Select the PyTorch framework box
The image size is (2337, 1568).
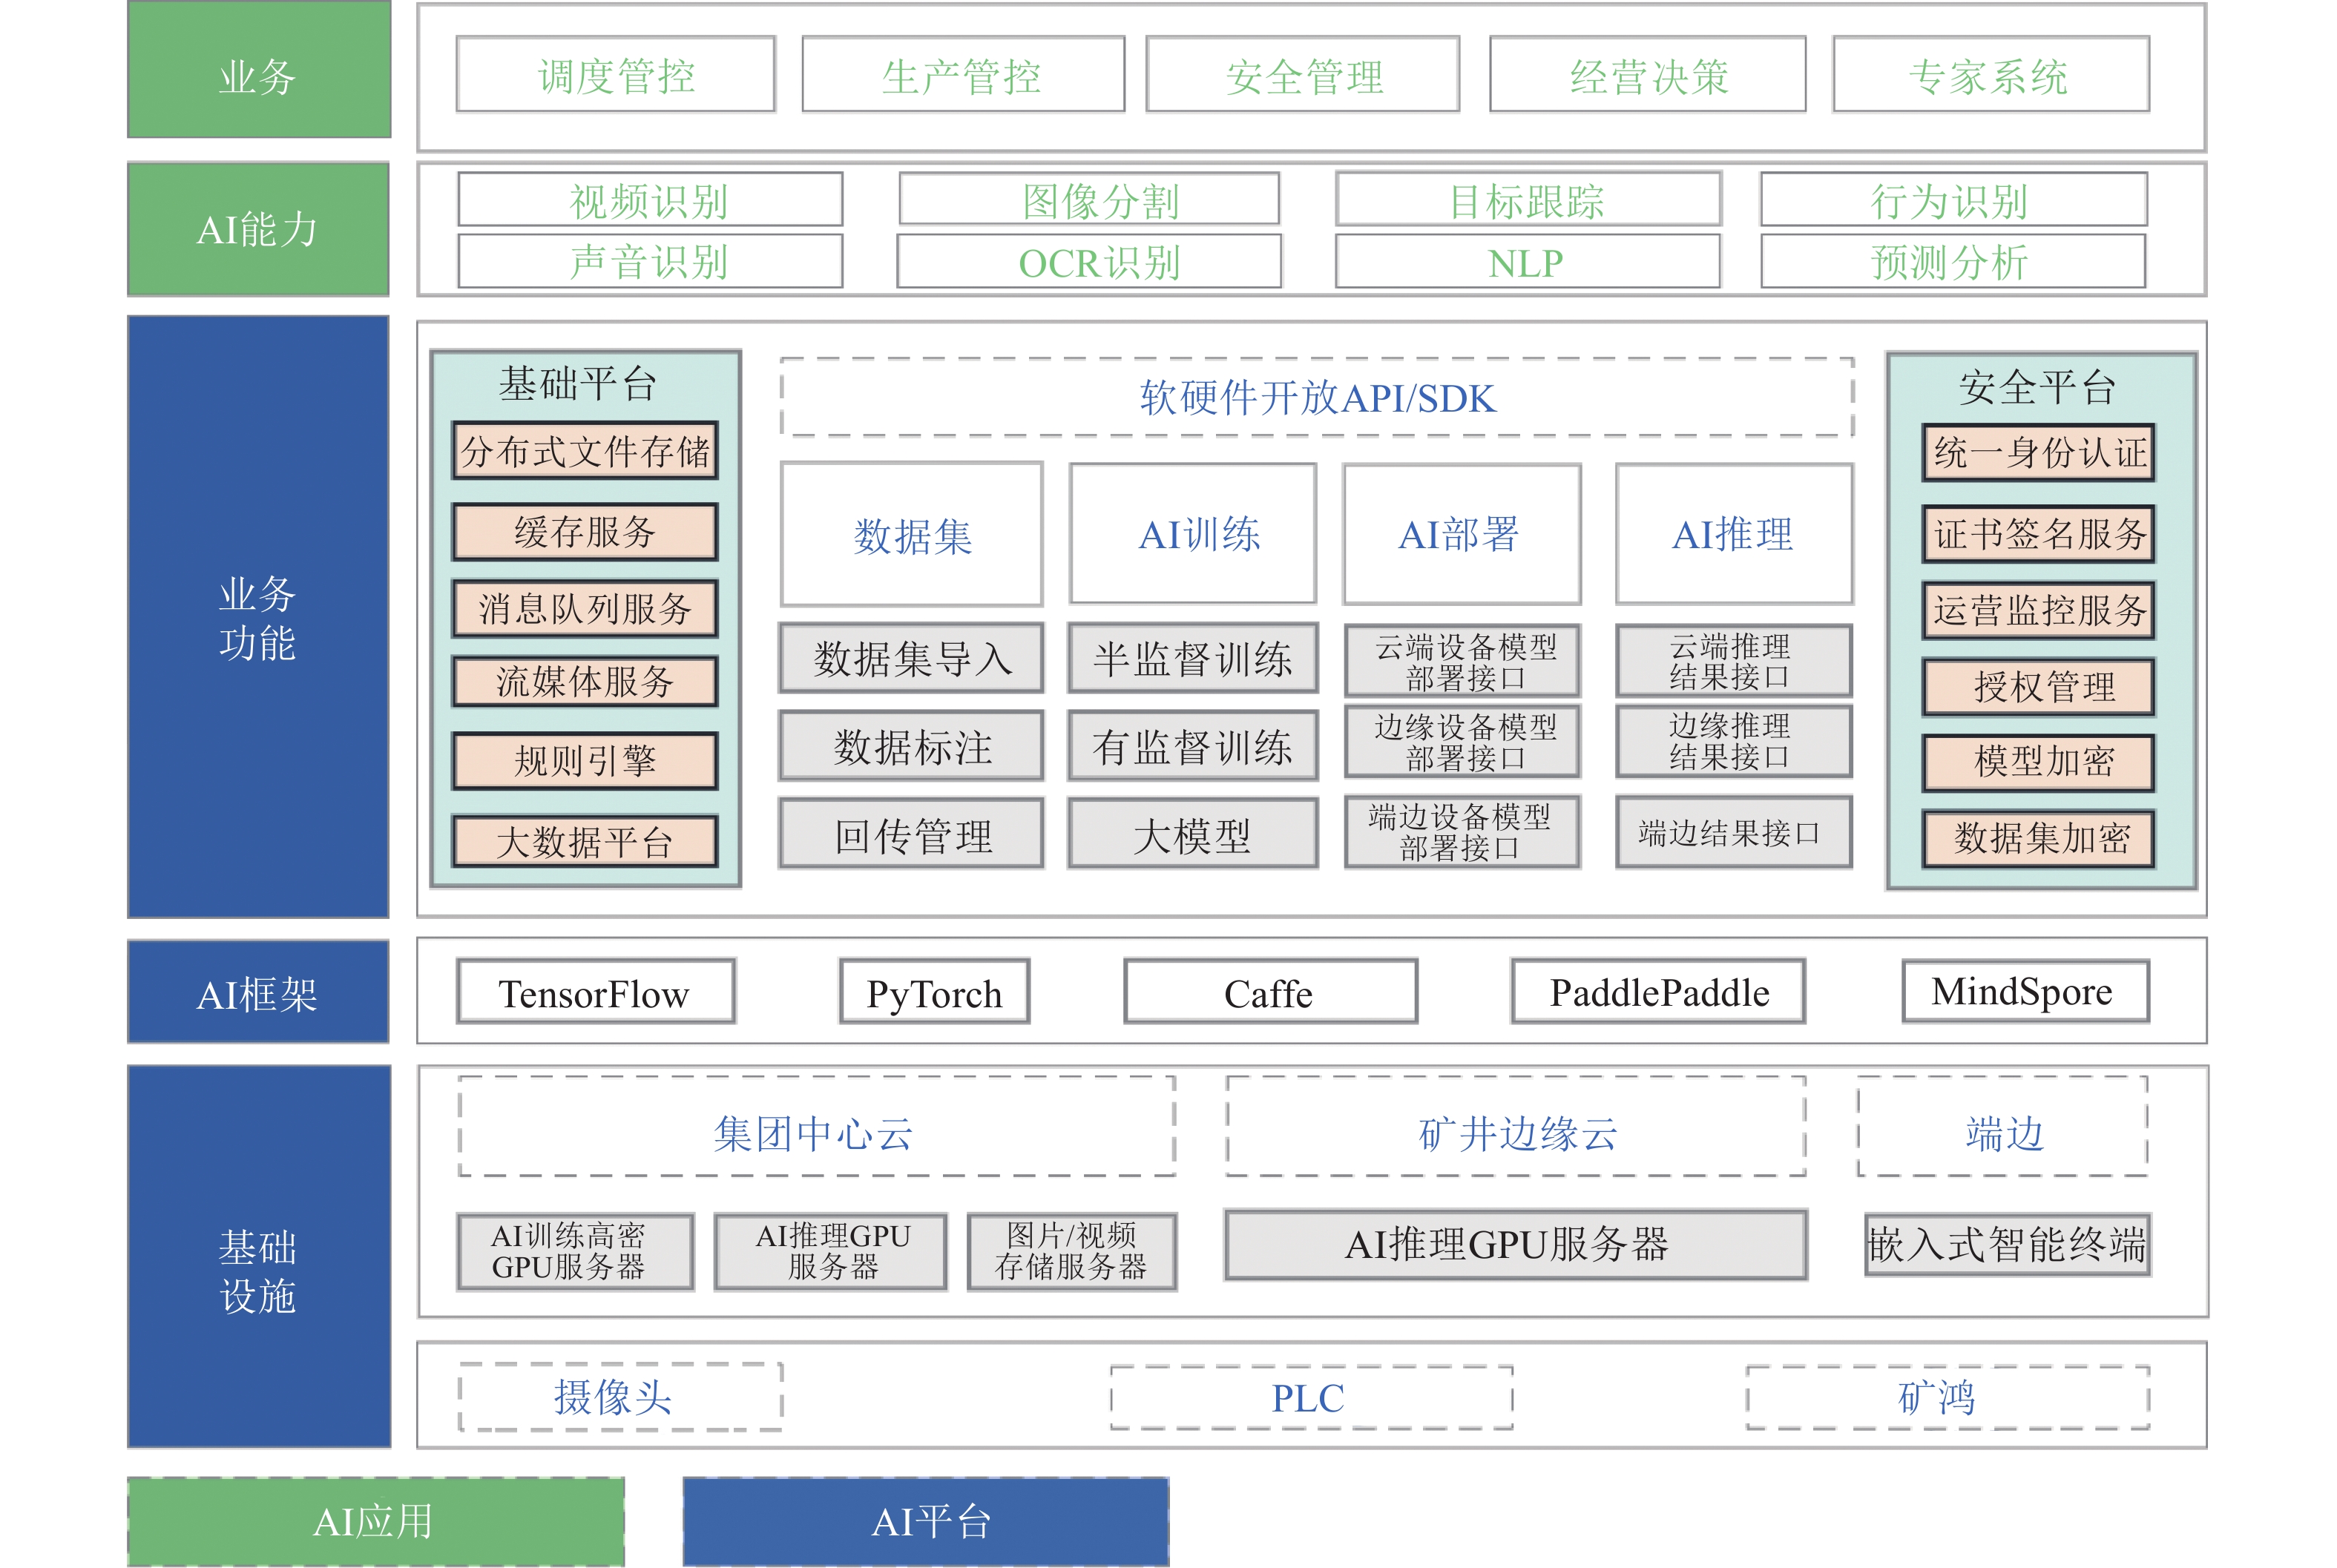pyautogui.click(x=934, y=992)
